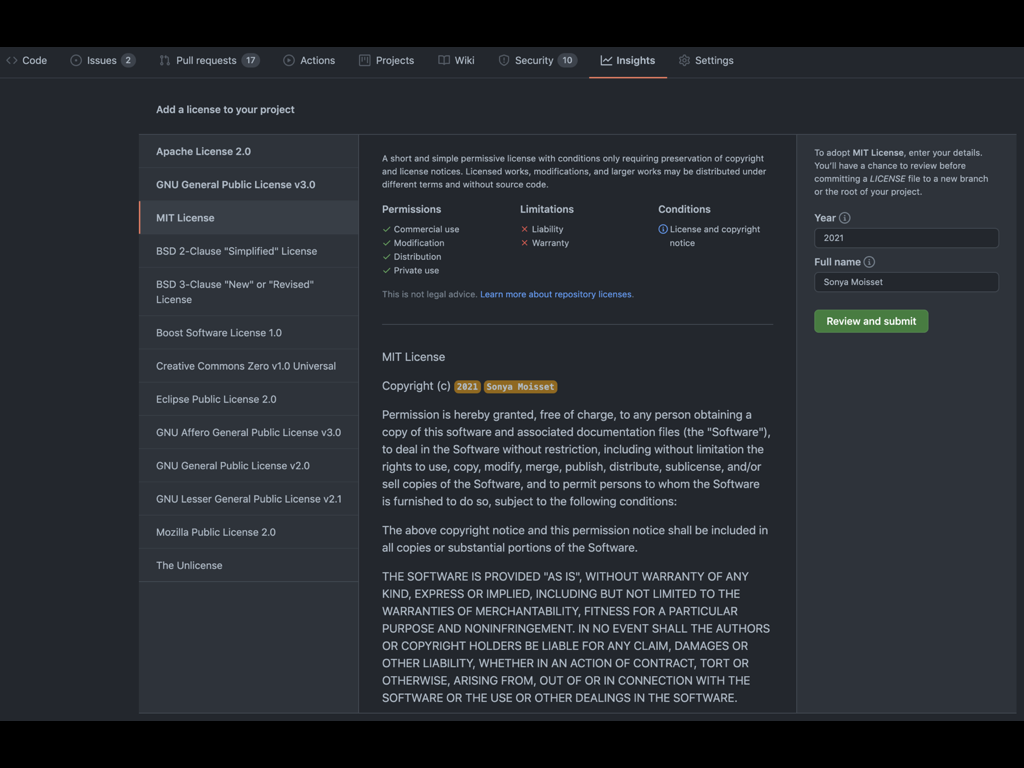Pick GNU Lesser General Public License v2.1
Image resolution: width=1024 pixels, height=768 pixels.
[x=249, y=499]
